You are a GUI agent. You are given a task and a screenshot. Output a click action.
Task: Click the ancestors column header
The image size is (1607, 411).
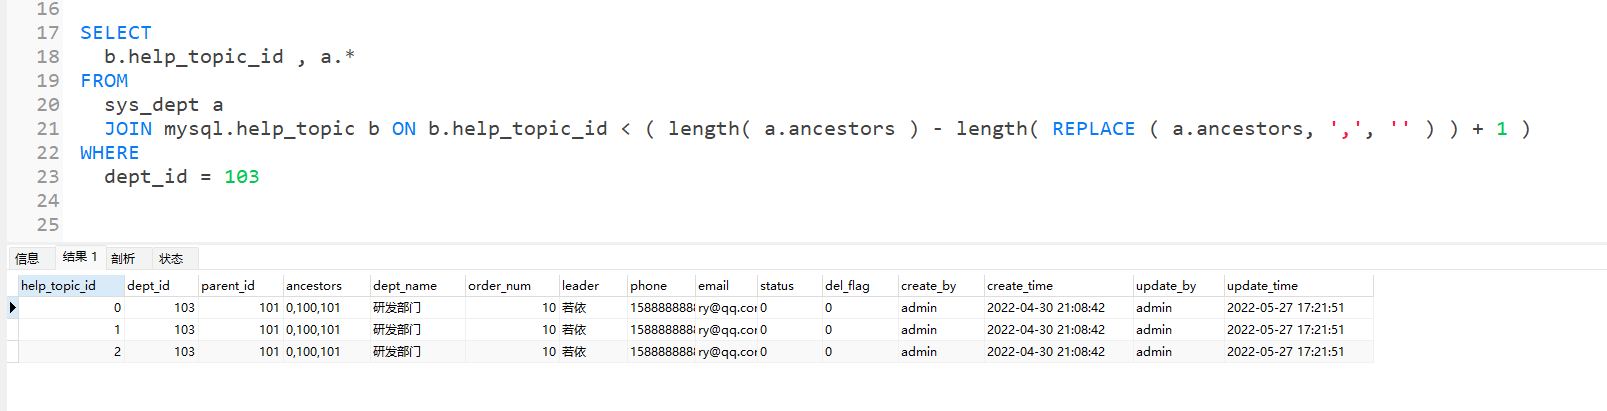pos(314,286)
